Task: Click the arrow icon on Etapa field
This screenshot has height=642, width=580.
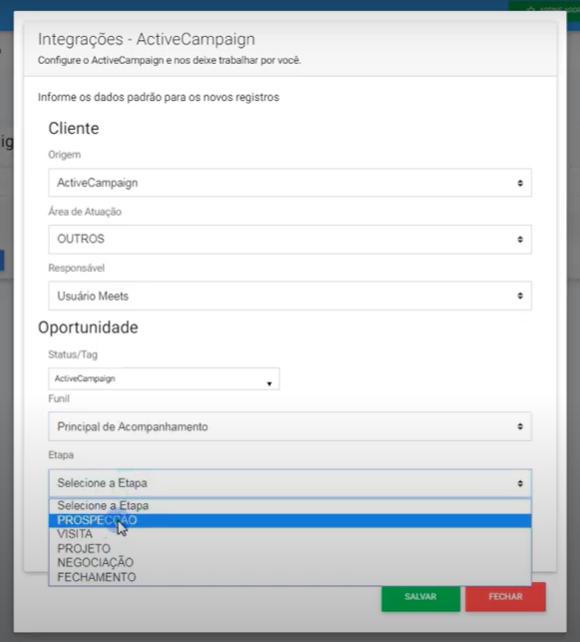Action: click(x=520, y=484)
